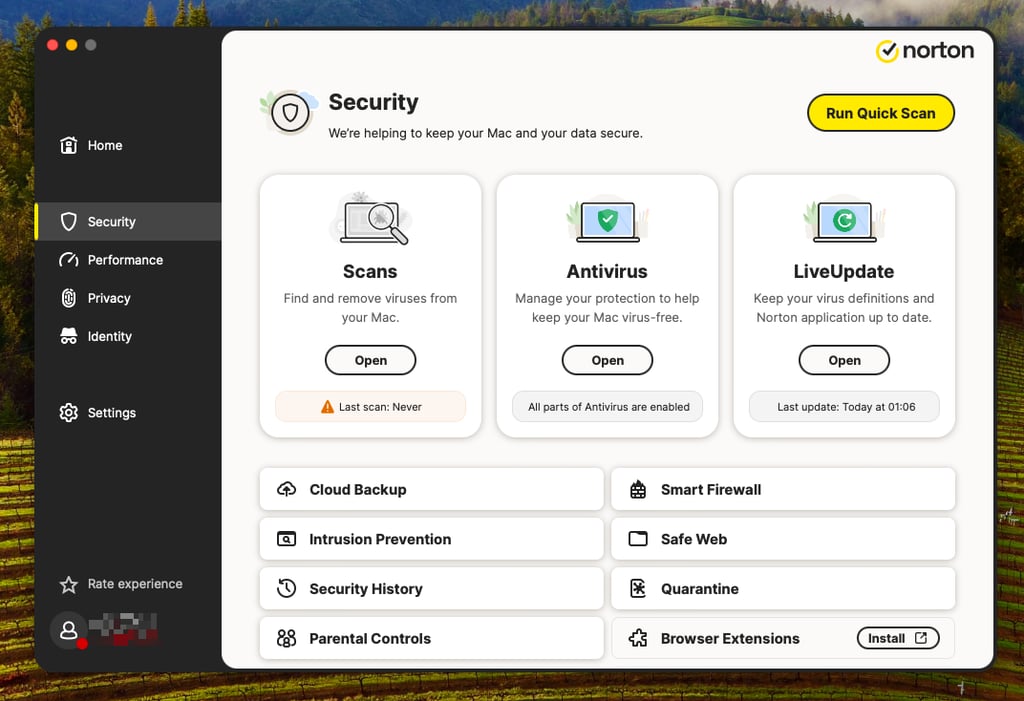Click the Security header shield emblem
The image size is (1024, 701).
(290, 112)
